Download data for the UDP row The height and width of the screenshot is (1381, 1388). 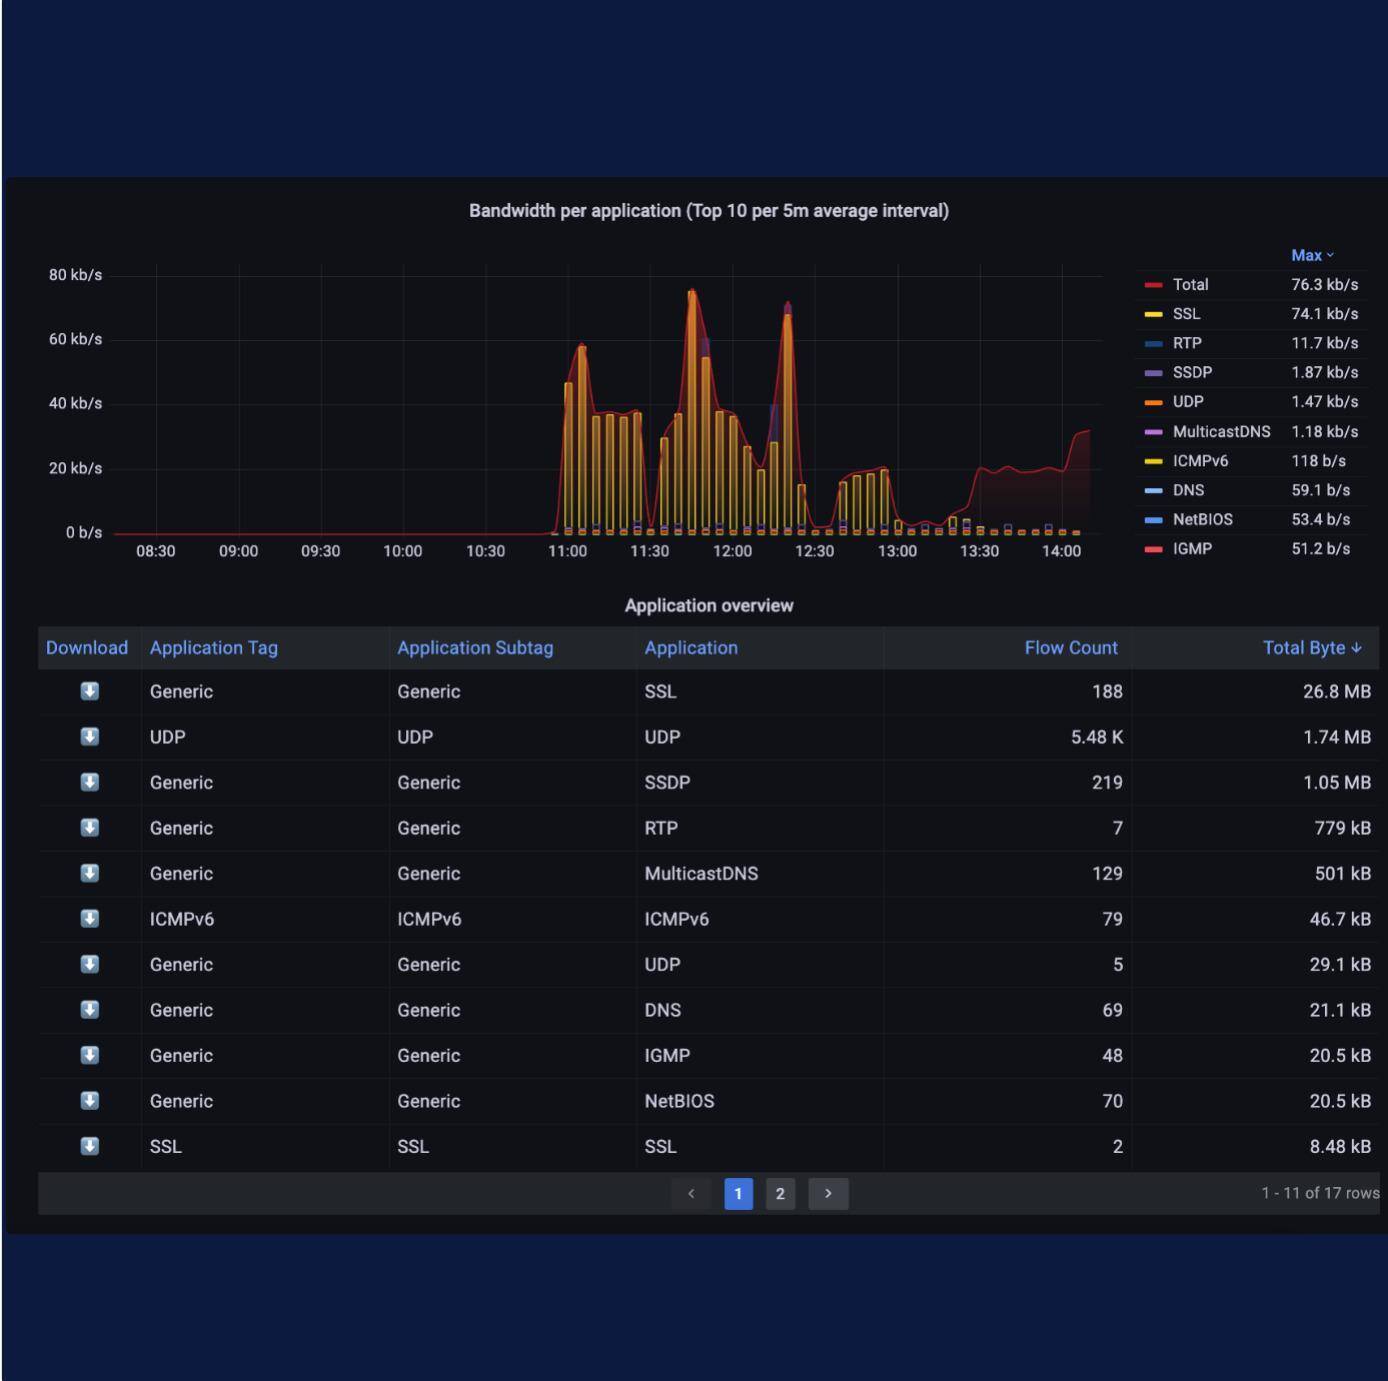point(89,737)
